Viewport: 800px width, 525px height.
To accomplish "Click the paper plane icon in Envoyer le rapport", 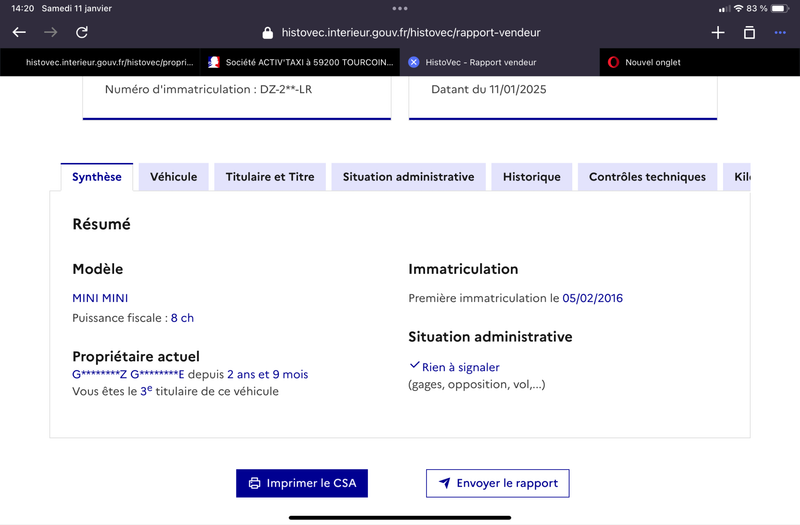I will click(x=445, y=483).
